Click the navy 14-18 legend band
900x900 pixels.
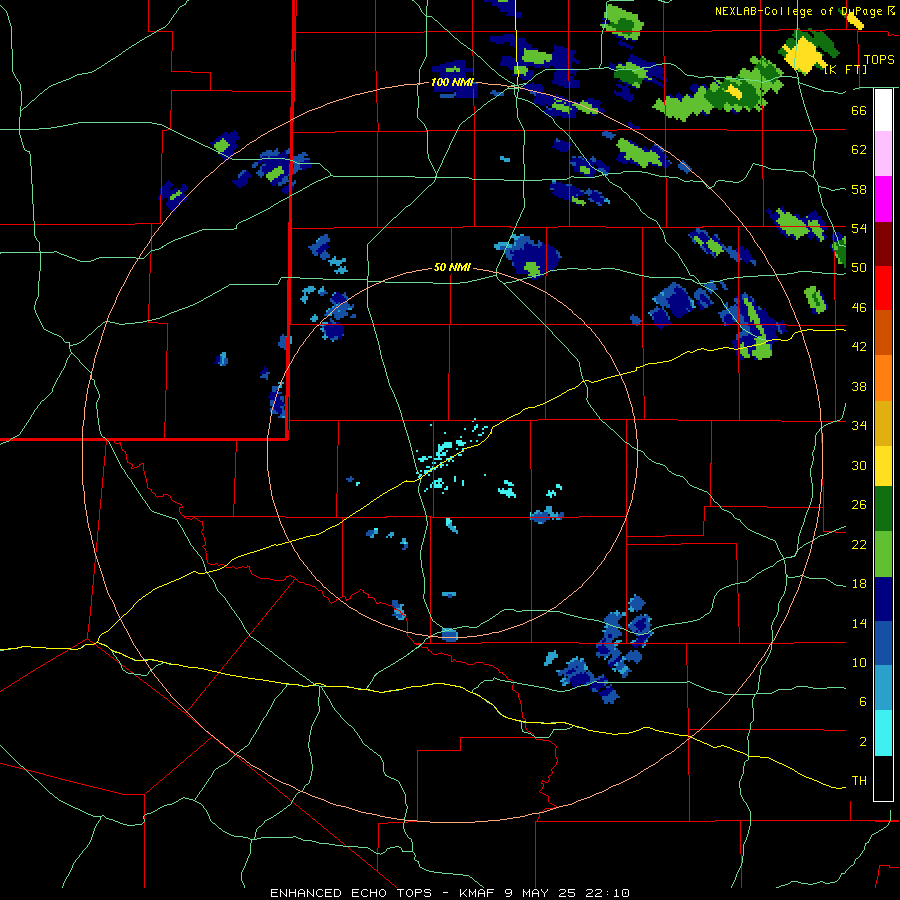click(883, 599)
